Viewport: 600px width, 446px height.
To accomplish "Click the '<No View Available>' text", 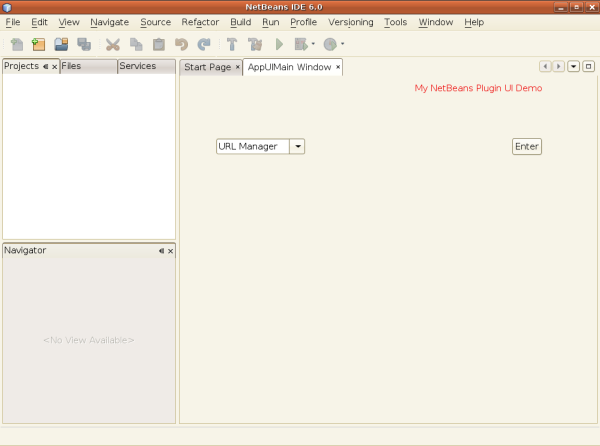I will click(88, 340).
